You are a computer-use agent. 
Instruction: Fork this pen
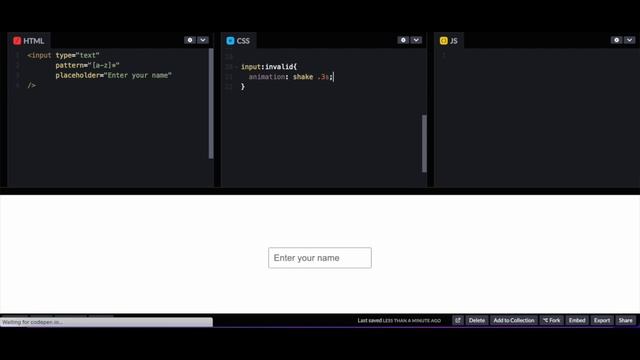point(552,320)
